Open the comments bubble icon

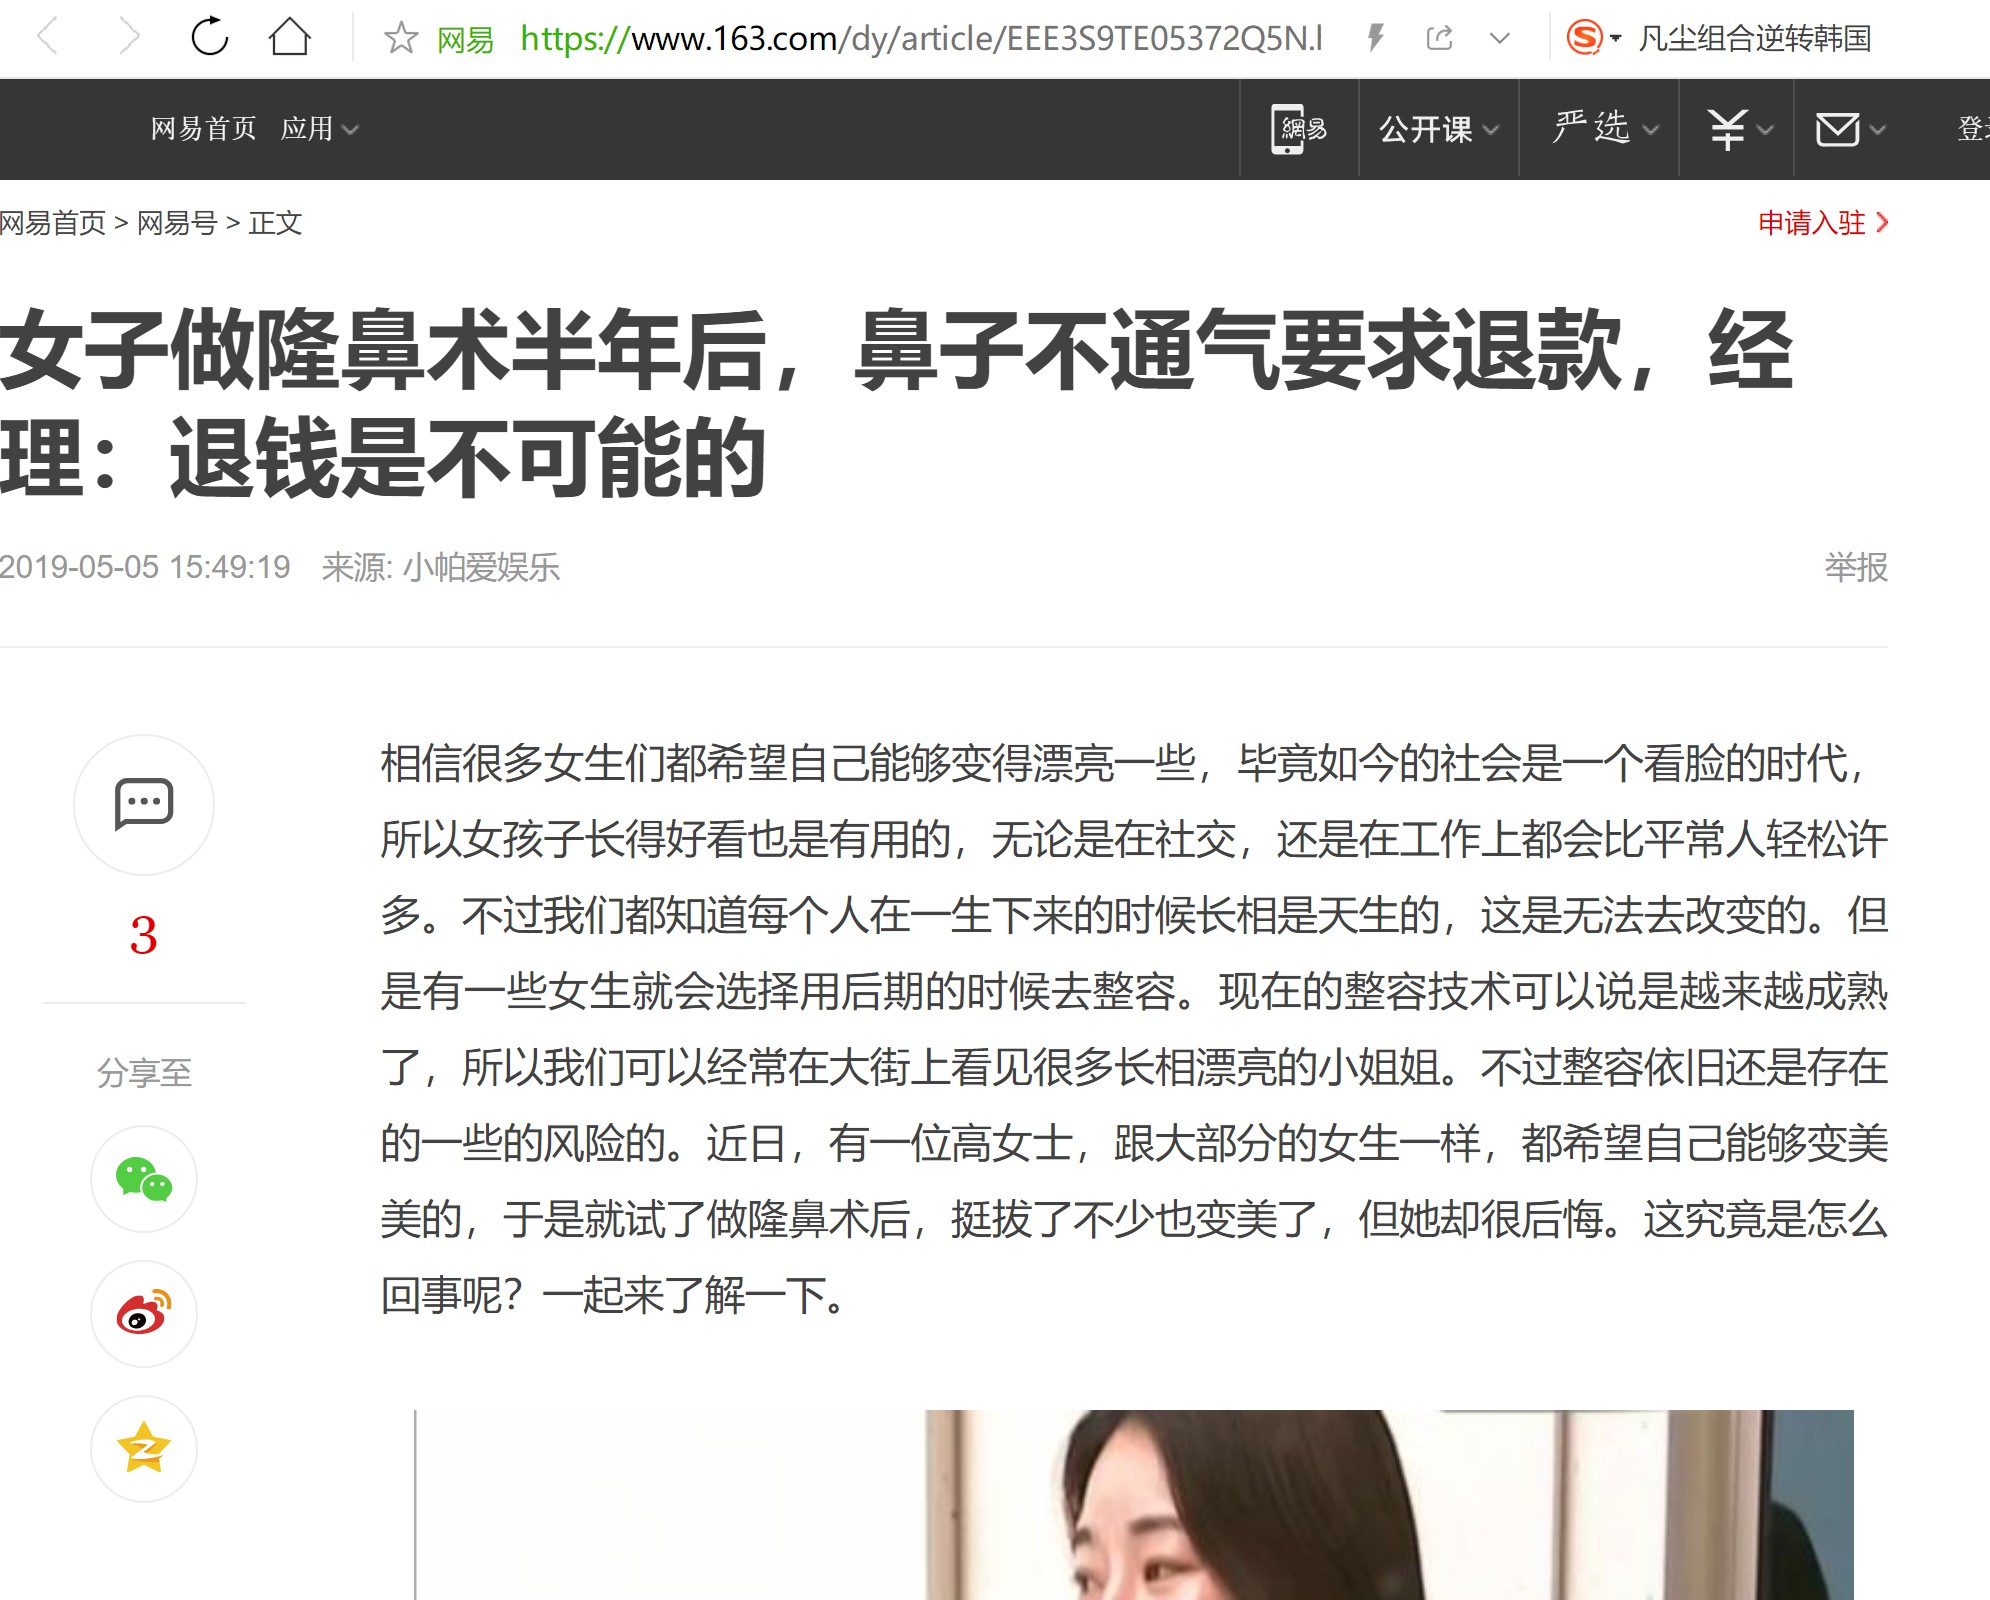[144, 804]
